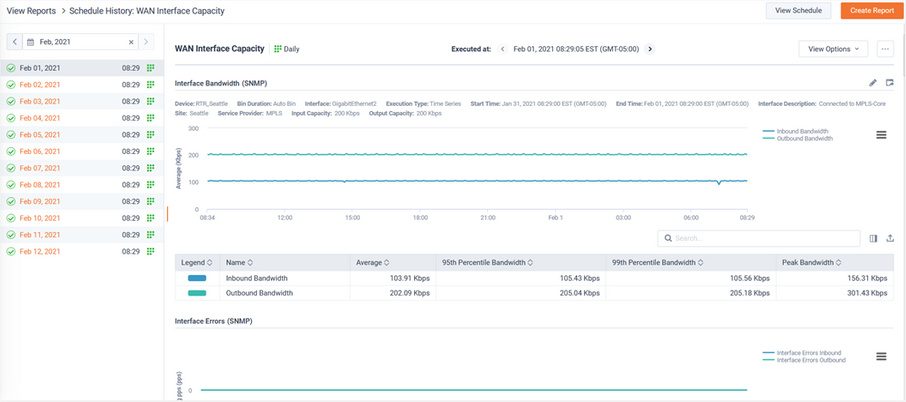Image resolution: width=906 pixels, height=402 pixels.
Task: Select the Feb 04, 2021 schedule run
Action: click(81, 118)
